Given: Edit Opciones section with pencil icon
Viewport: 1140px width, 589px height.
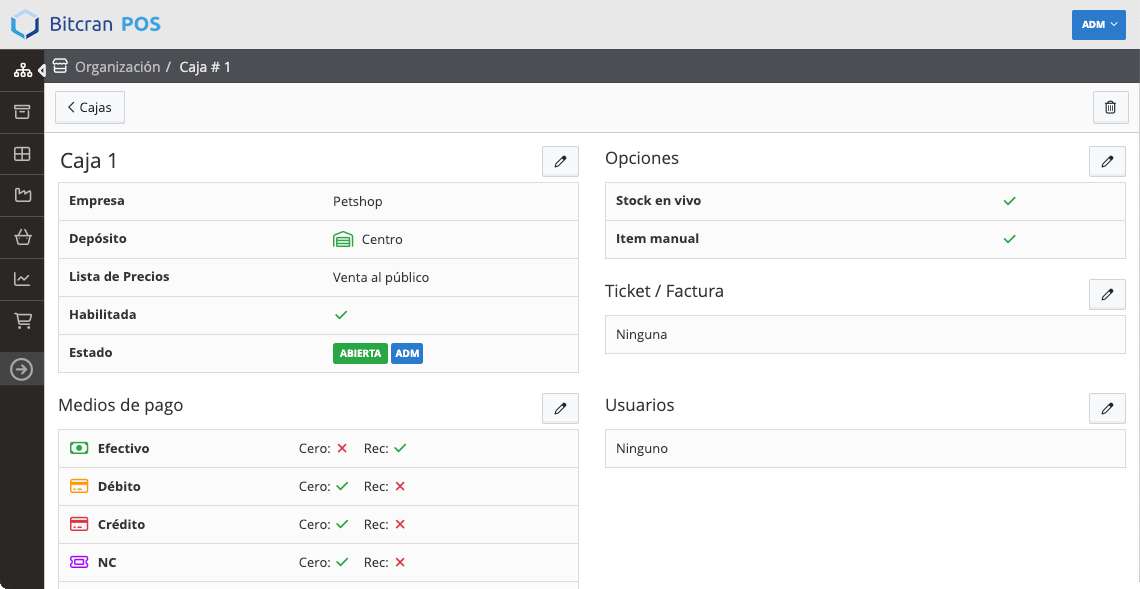Looking at the screenshot, I should (x=1107, y=161).
